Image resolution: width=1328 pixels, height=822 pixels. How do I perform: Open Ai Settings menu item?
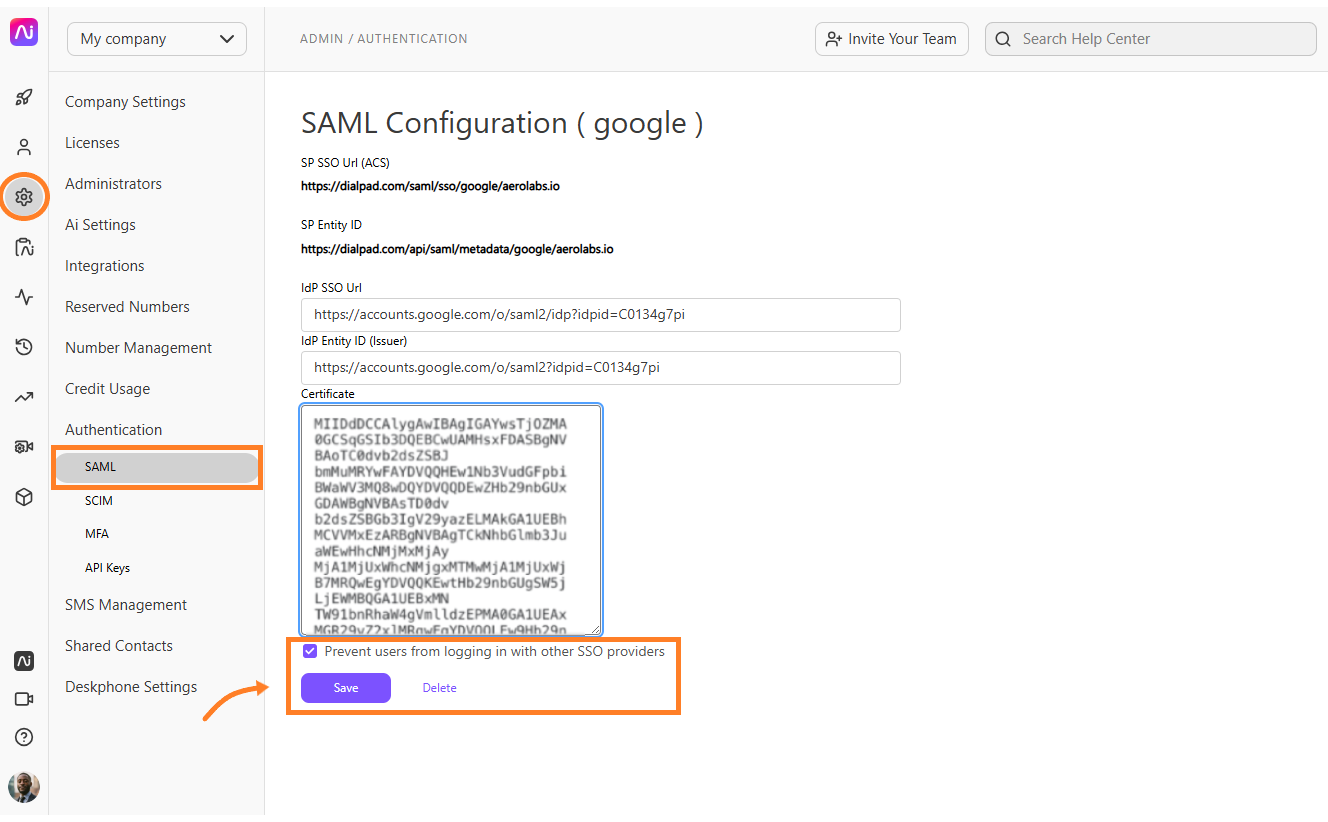click(100, 225)
